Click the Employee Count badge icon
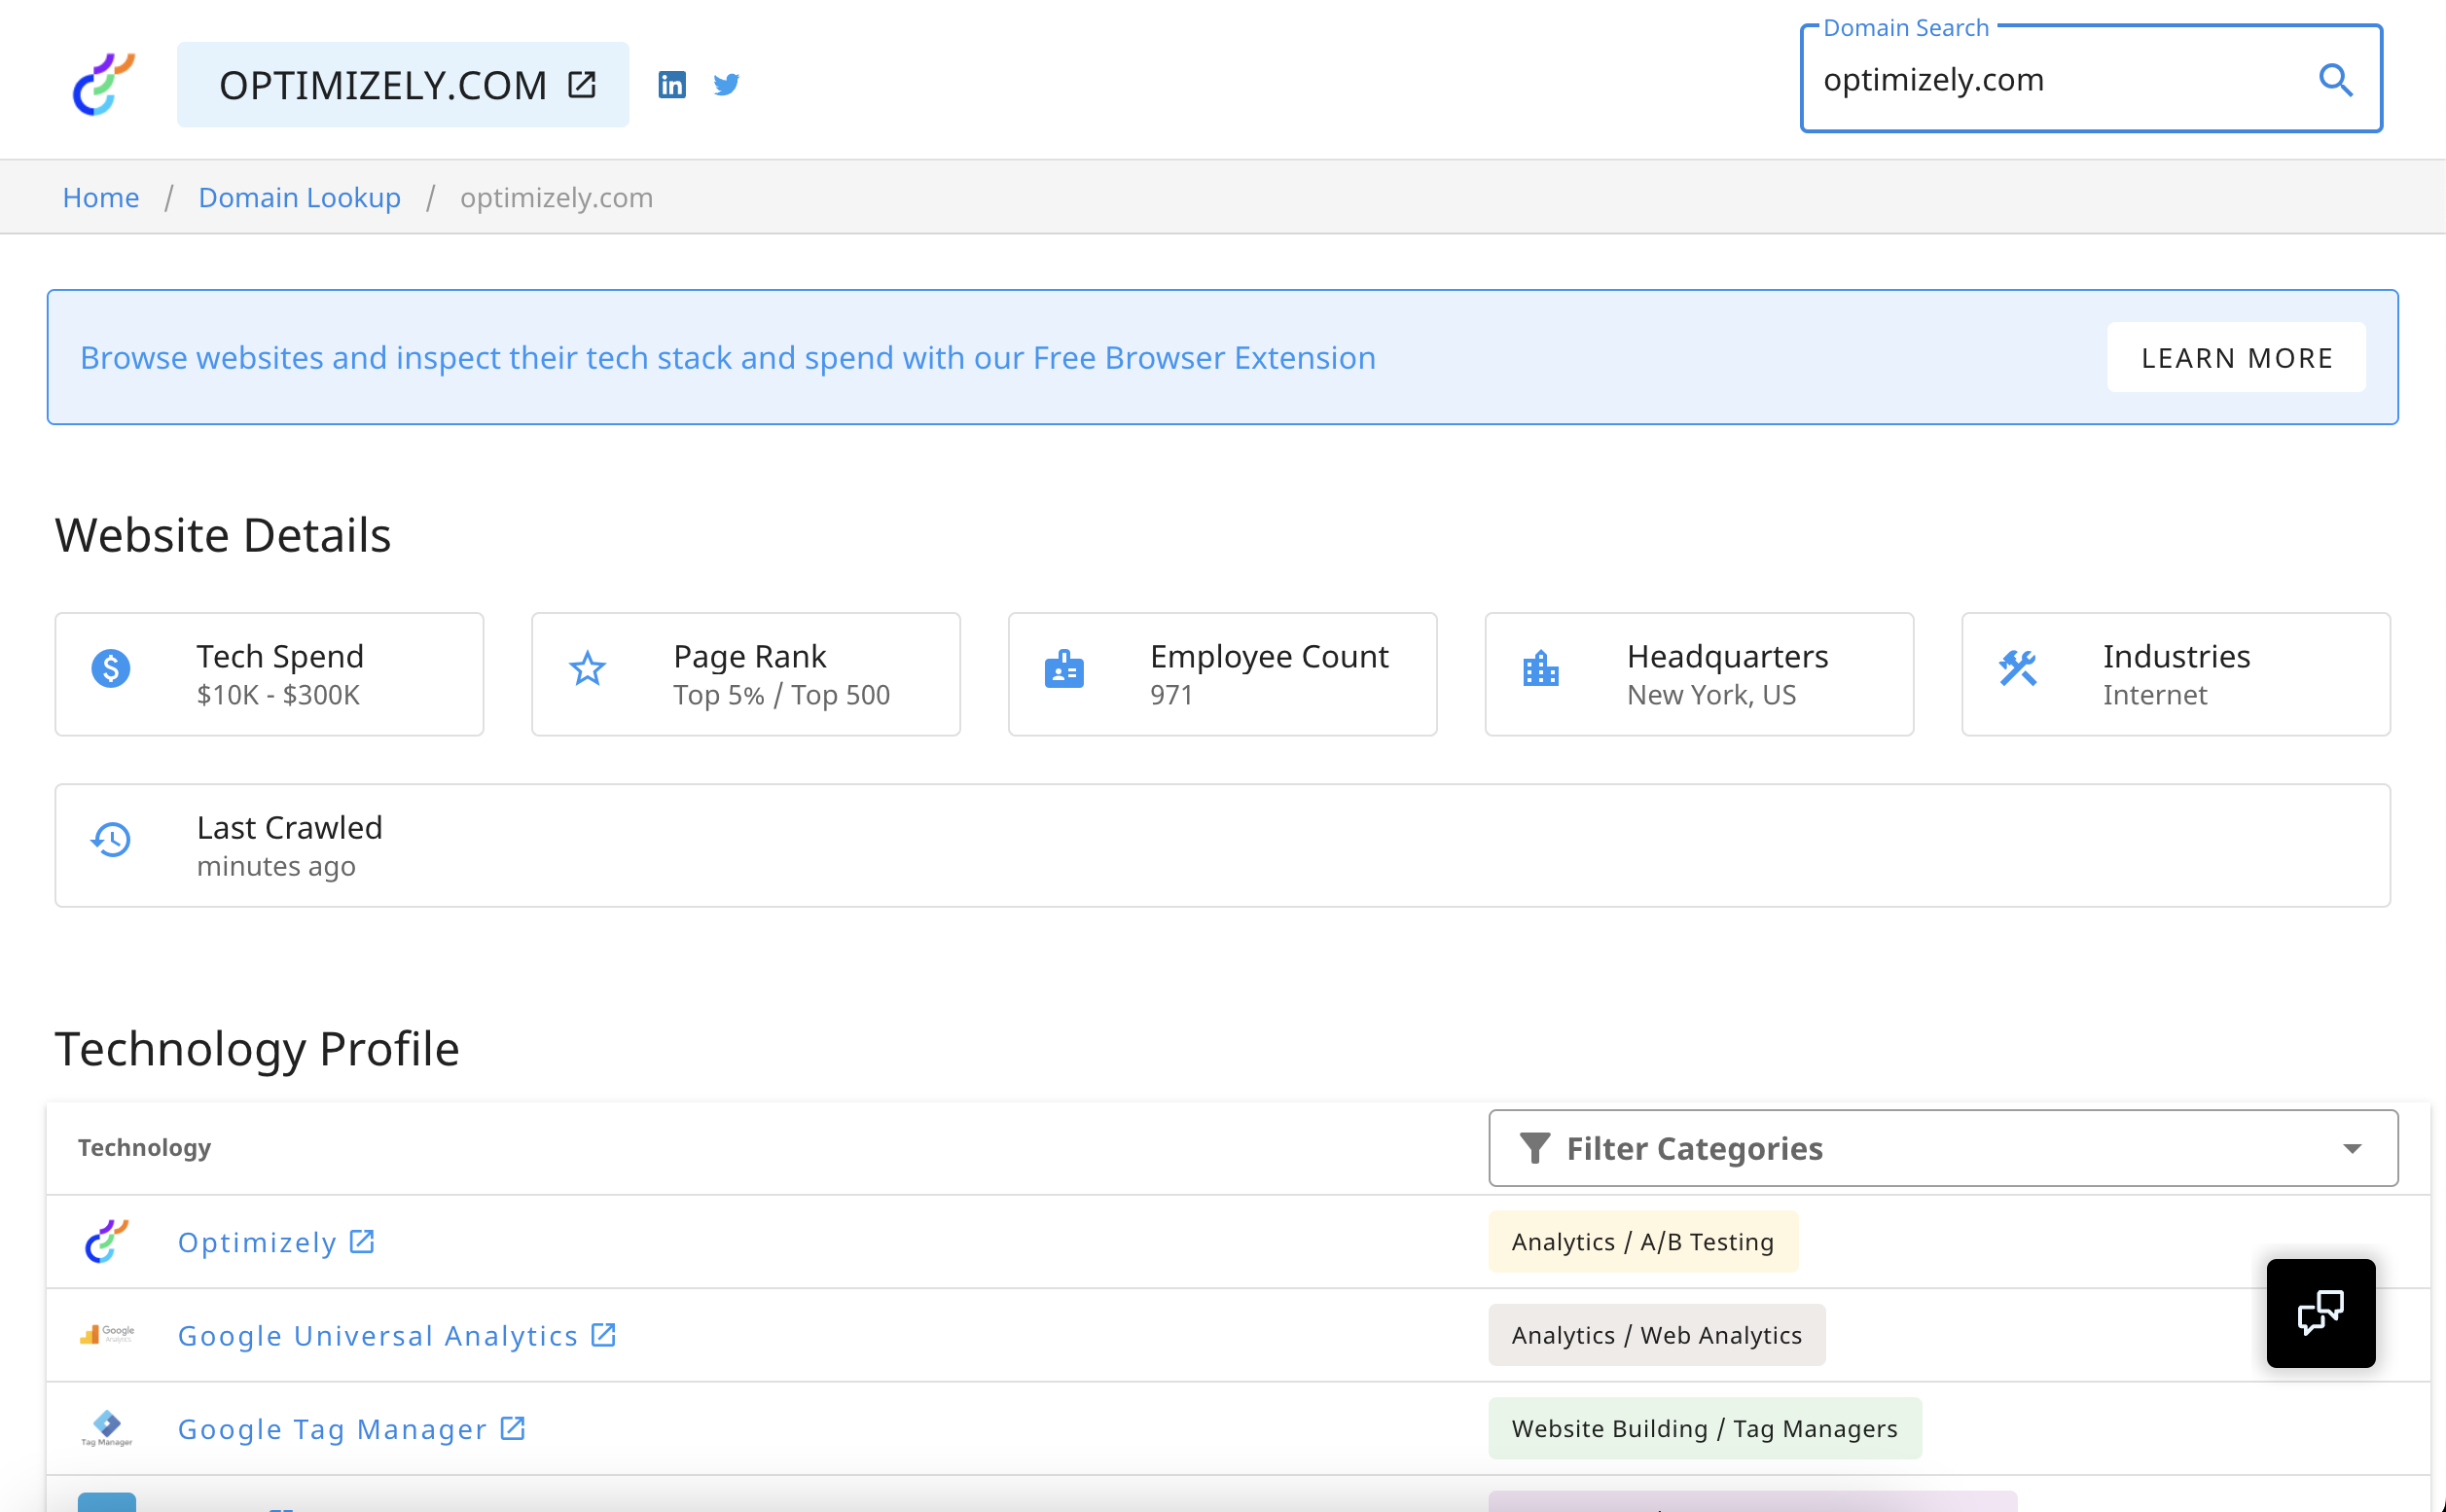 (x=1064, y=668)
